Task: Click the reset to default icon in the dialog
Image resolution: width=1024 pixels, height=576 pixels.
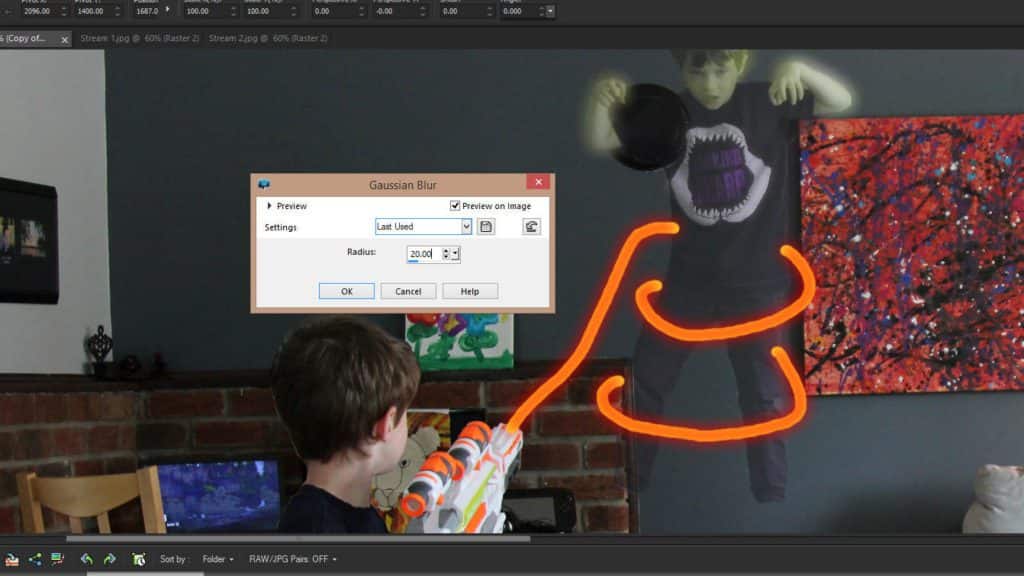Action: pyautogui.click(x=532, y=226)
